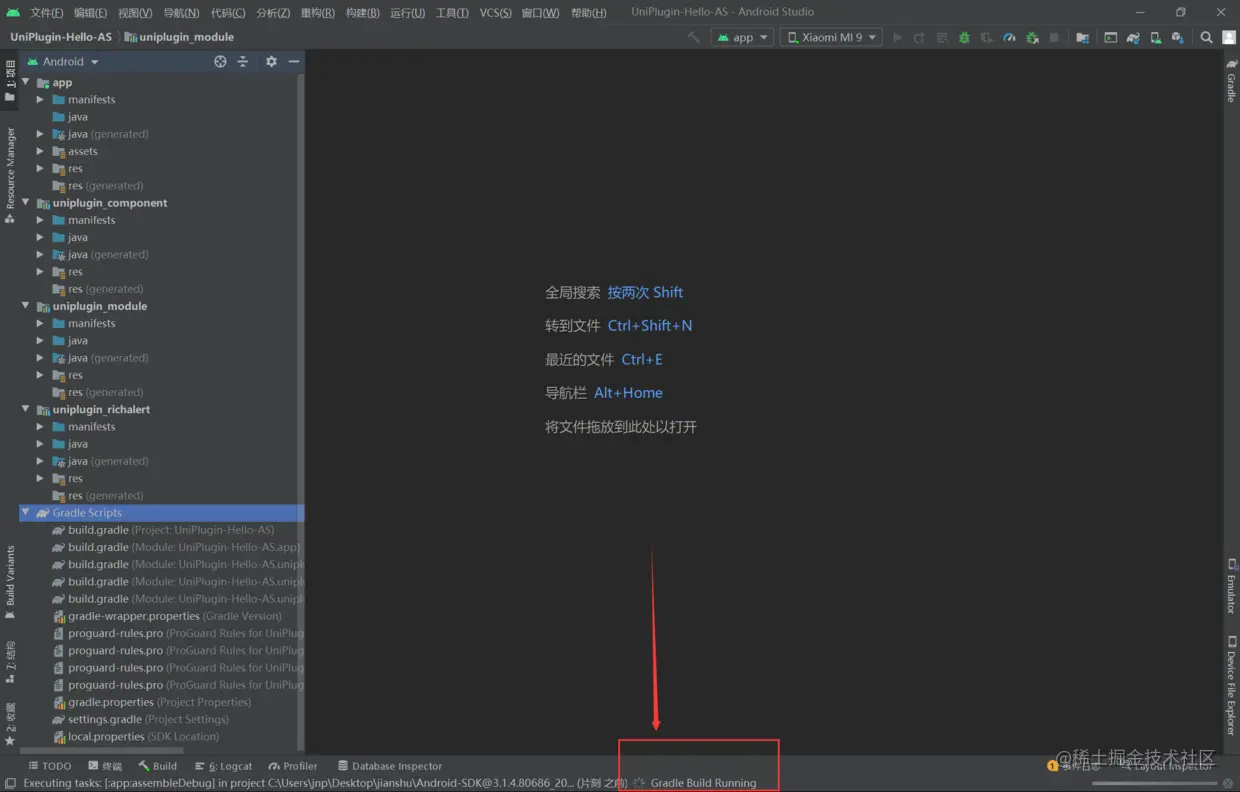
Task: Open the 视图(V) menu
Action: tap(135, 12)
